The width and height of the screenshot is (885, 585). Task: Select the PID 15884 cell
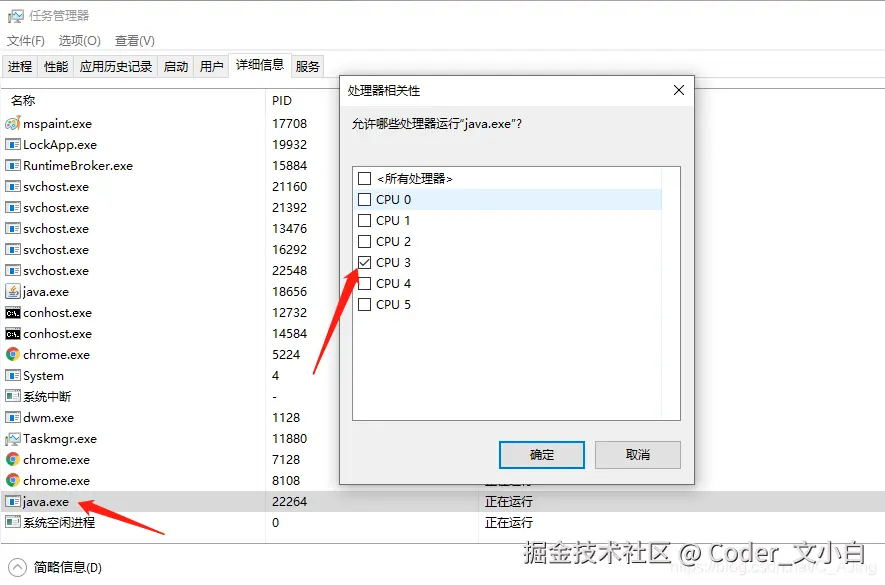tap(290, 165)
